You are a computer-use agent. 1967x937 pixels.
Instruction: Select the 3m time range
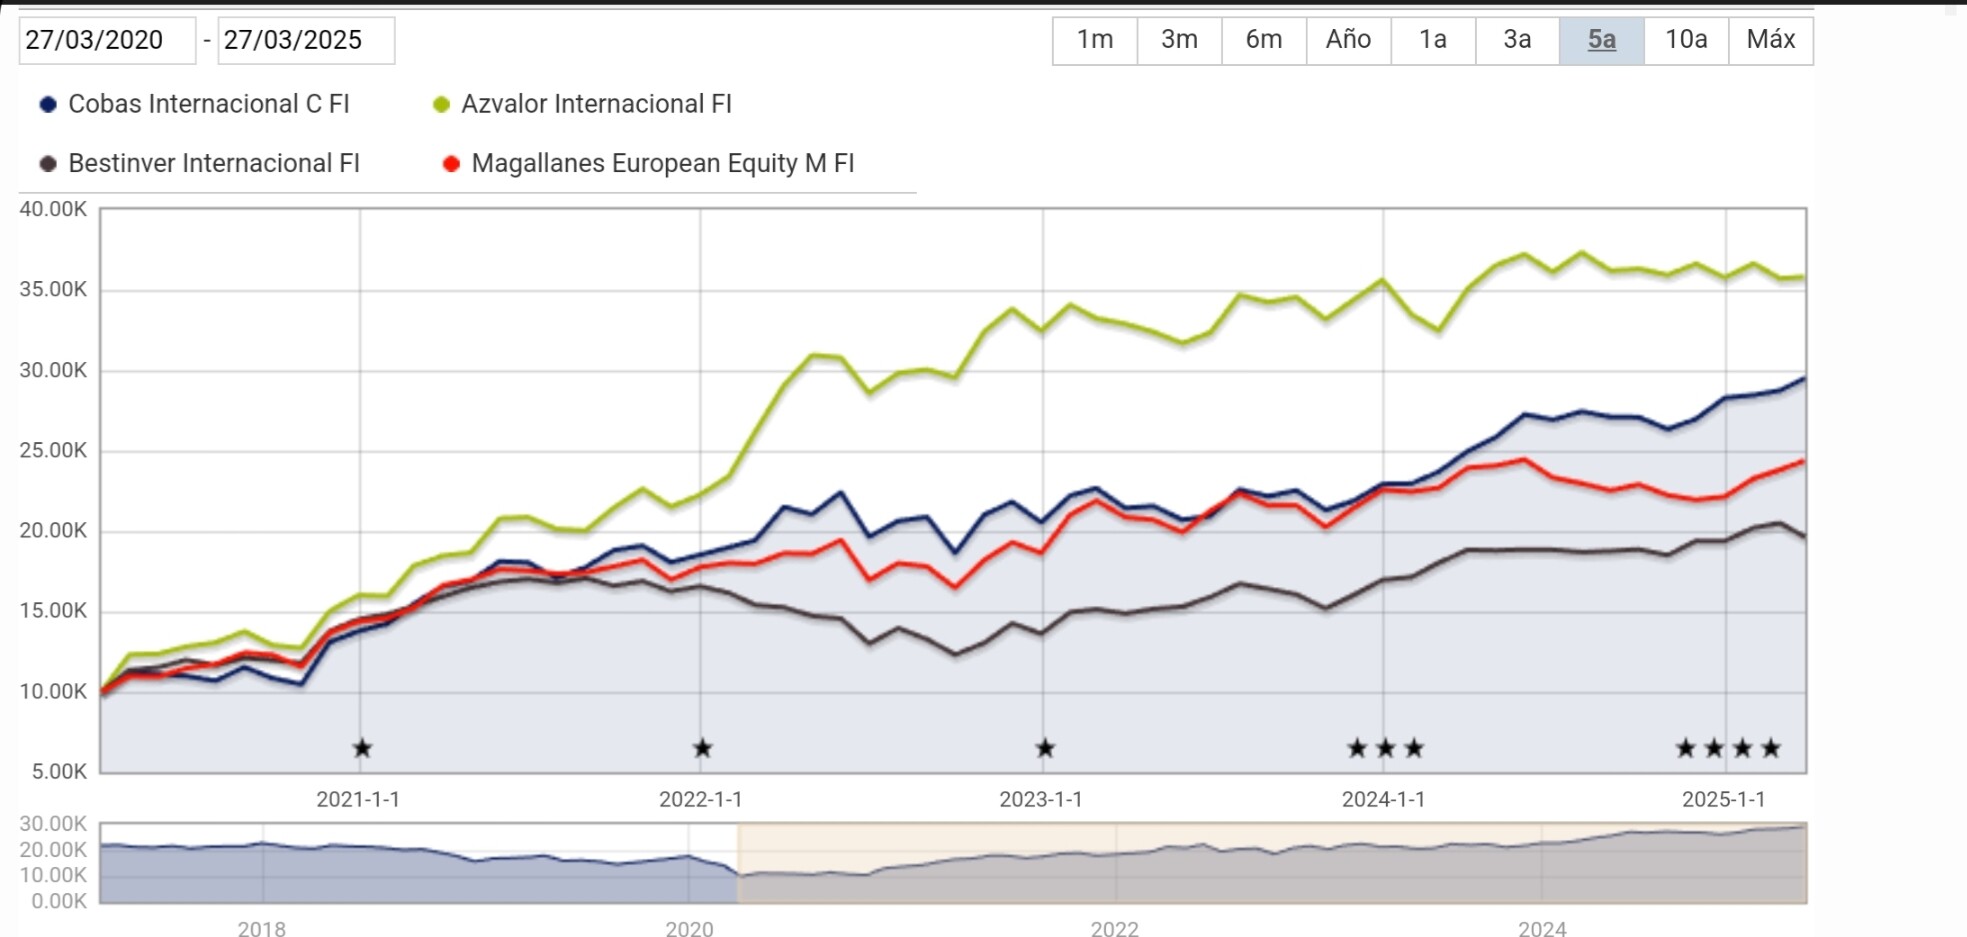[1179, 40]
